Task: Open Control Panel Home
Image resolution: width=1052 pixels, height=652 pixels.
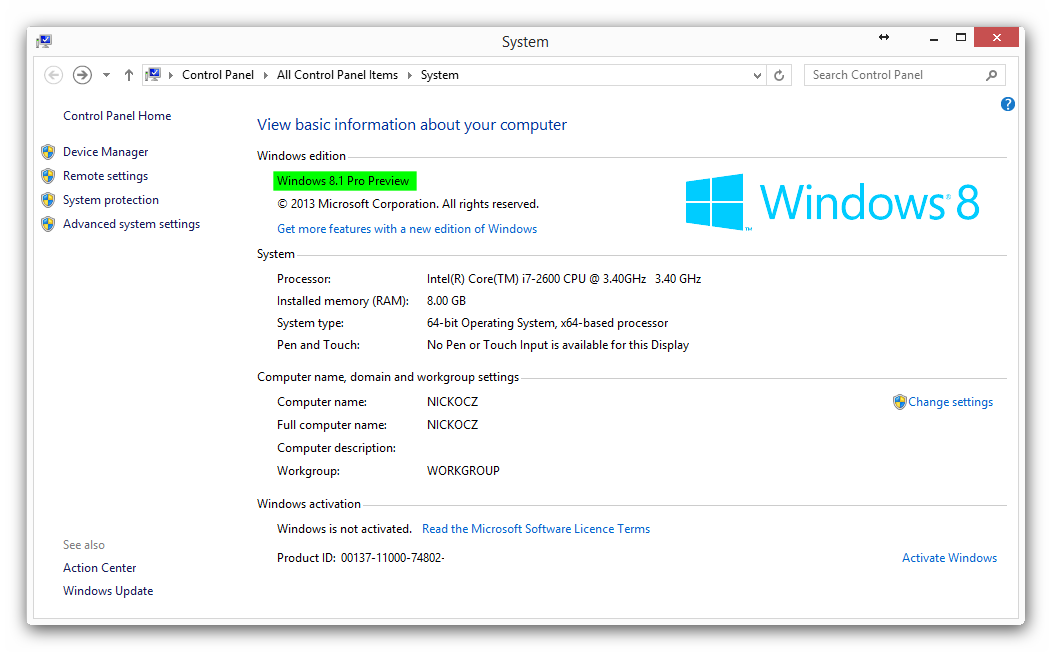Action: [117, 116]
